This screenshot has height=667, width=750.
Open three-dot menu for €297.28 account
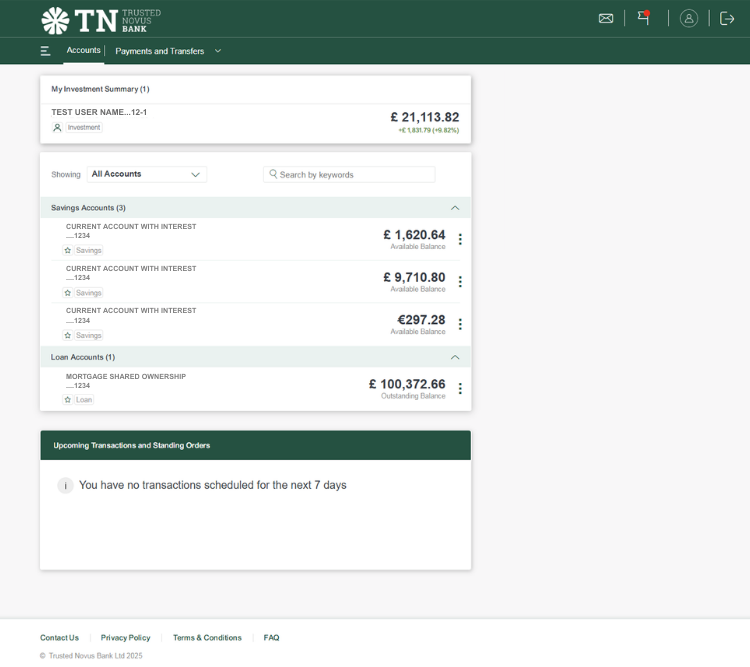click(460, 324)
